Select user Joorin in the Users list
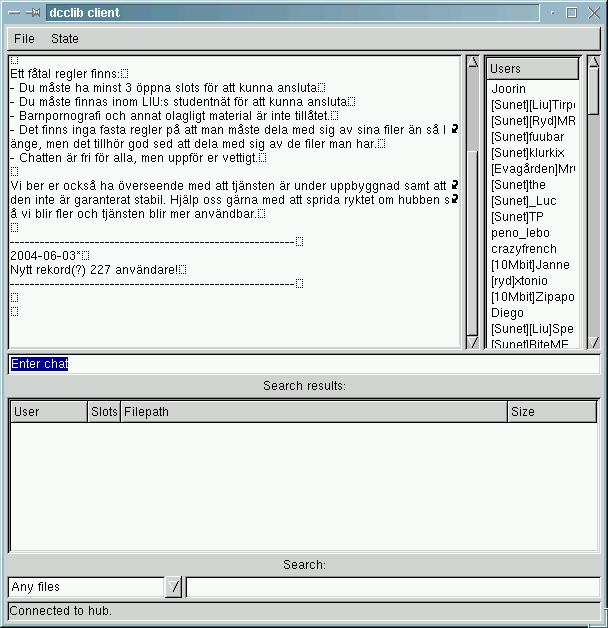 tap(509, 89)
